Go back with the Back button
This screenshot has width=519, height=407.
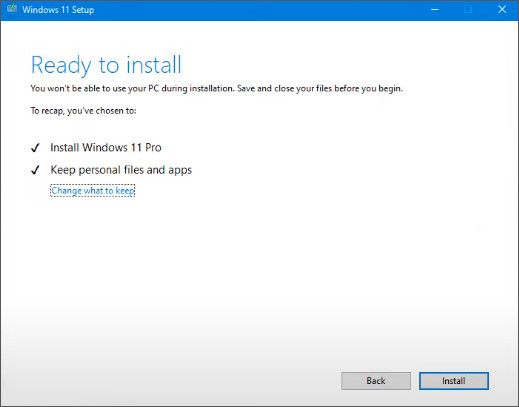click(376, 381)
